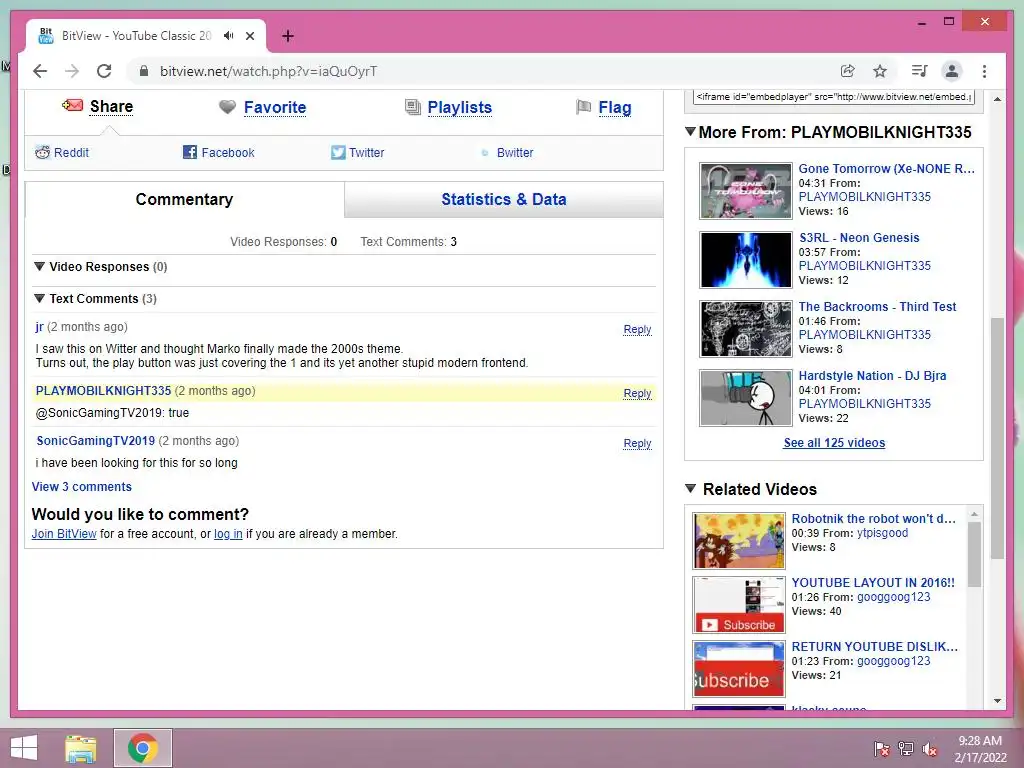
Task: Open the Favorite link
Action: tap(275, 108)
